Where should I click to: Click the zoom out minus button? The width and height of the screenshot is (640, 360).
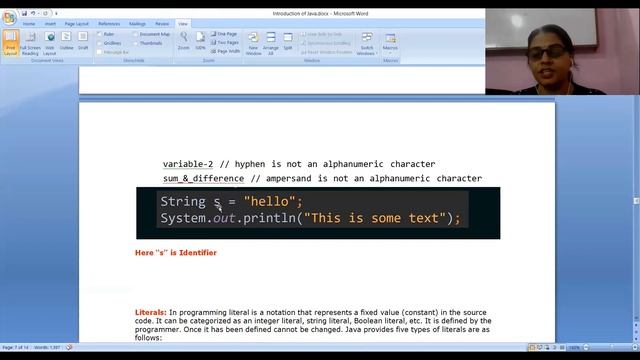586,347
